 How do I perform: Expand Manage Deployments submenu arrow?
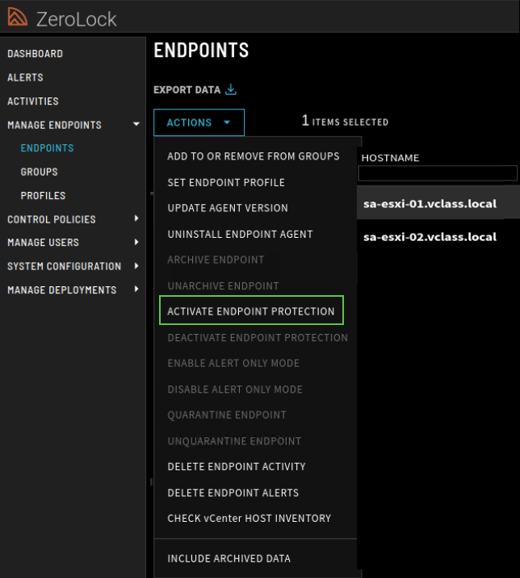tap(136, 289)
